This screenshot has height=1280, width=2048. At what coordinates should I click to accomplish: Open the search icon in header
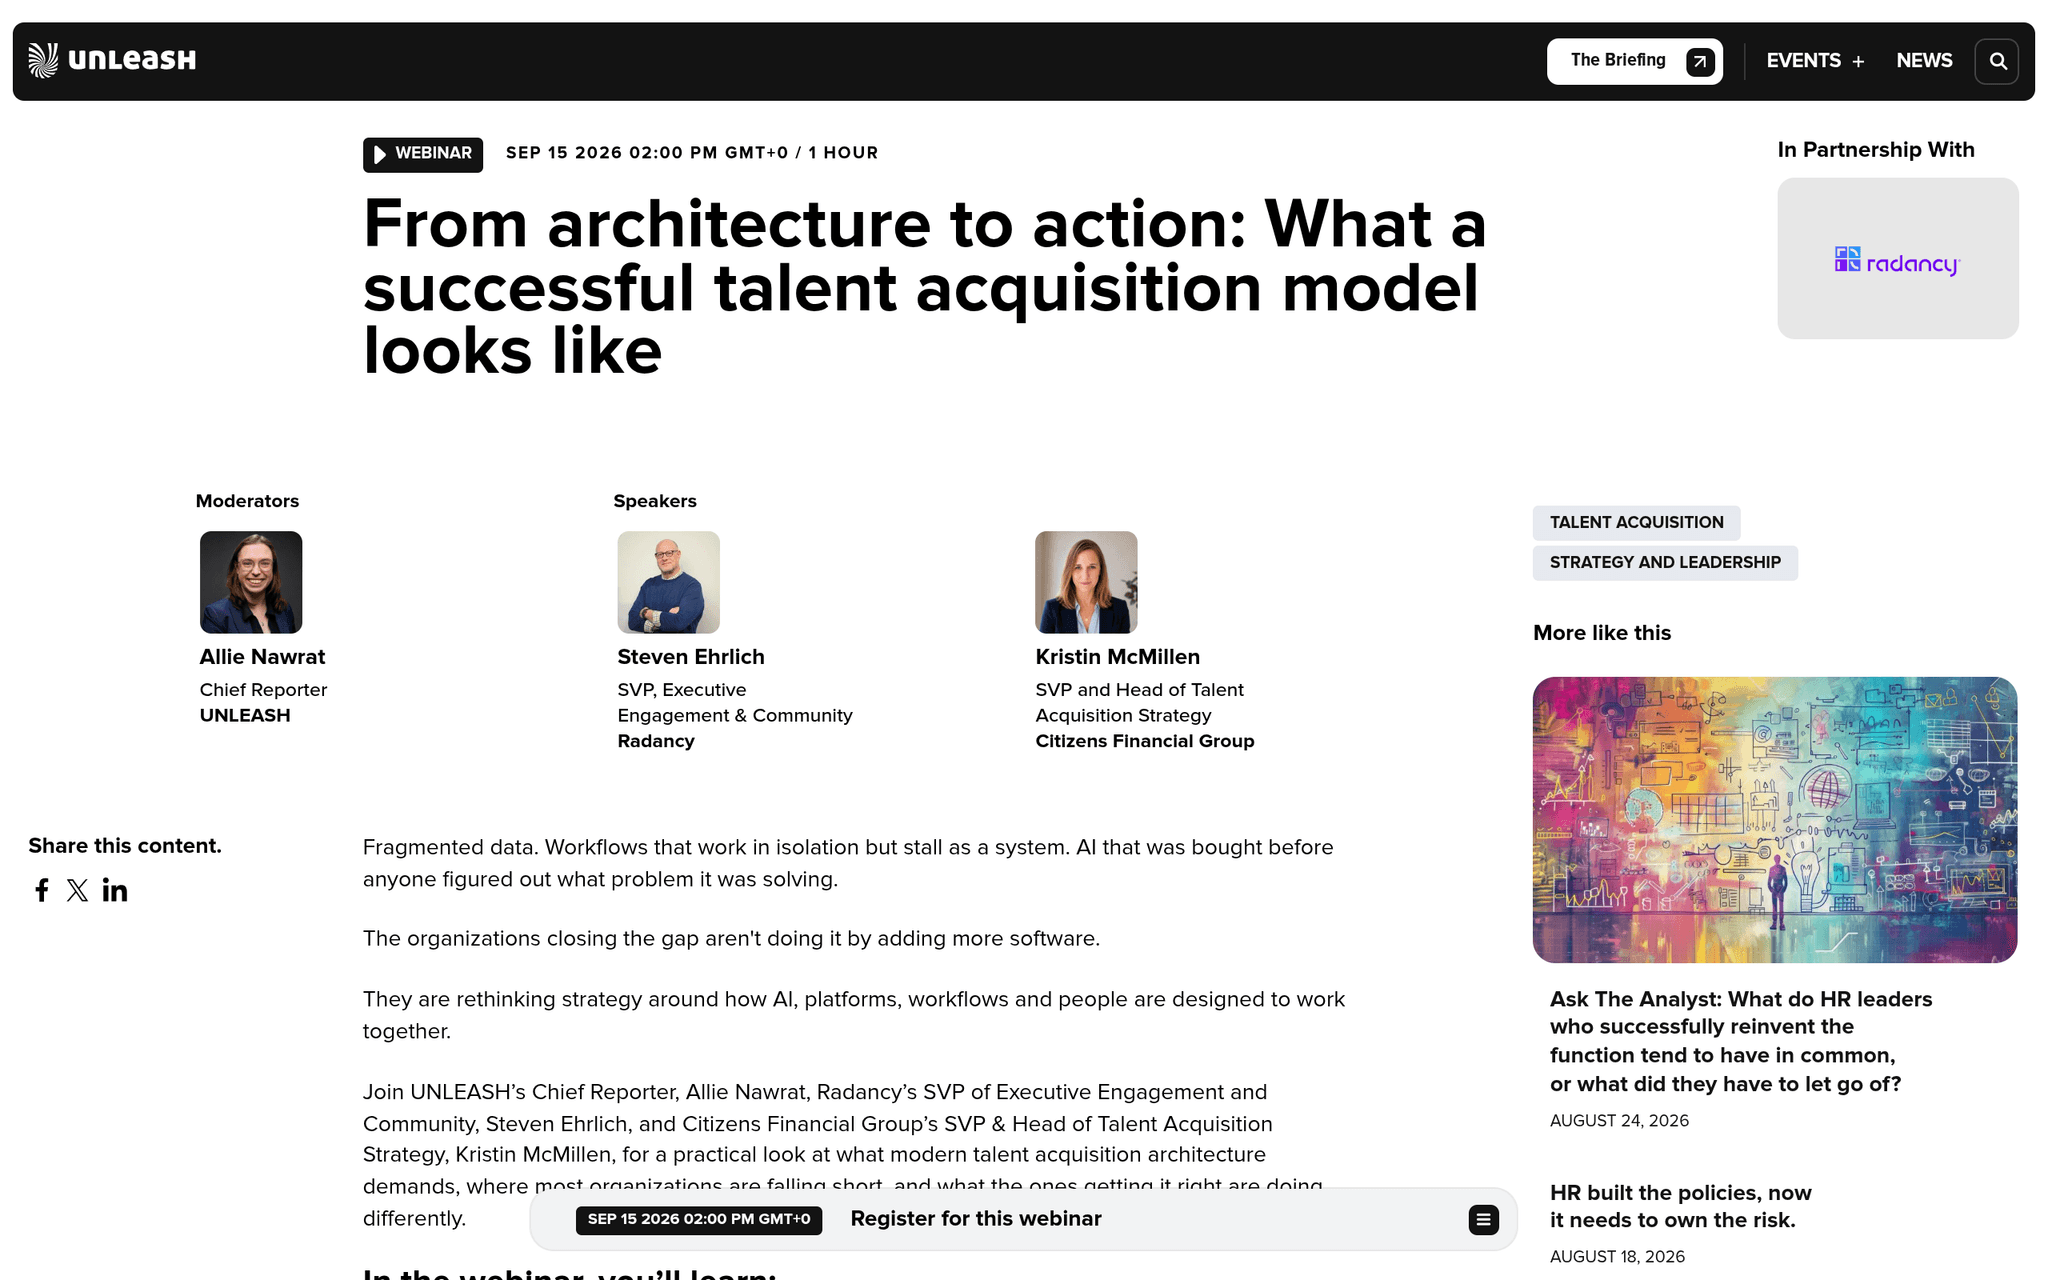tap(1997, 61)
